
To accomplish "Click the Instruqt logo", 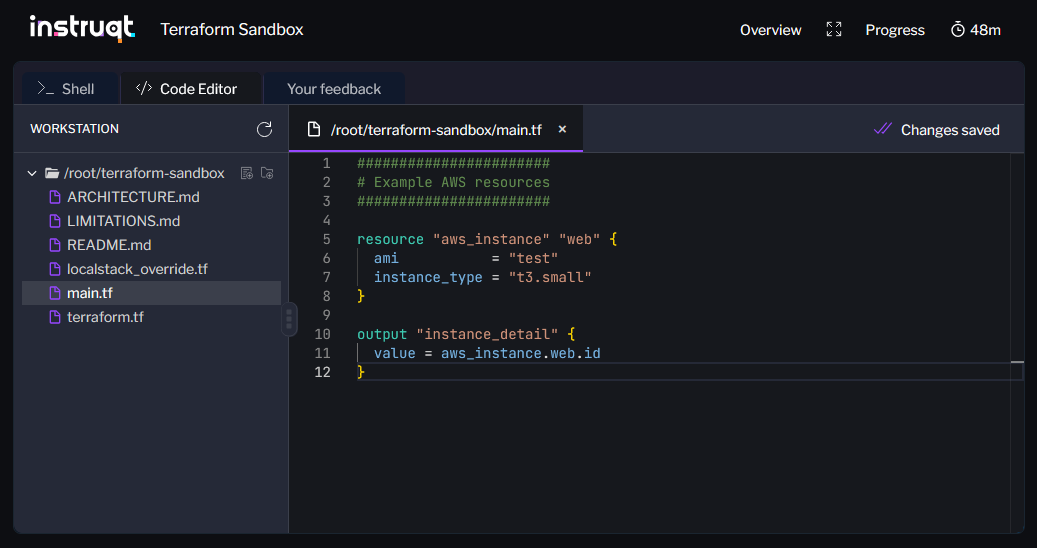I will point(82,29).
